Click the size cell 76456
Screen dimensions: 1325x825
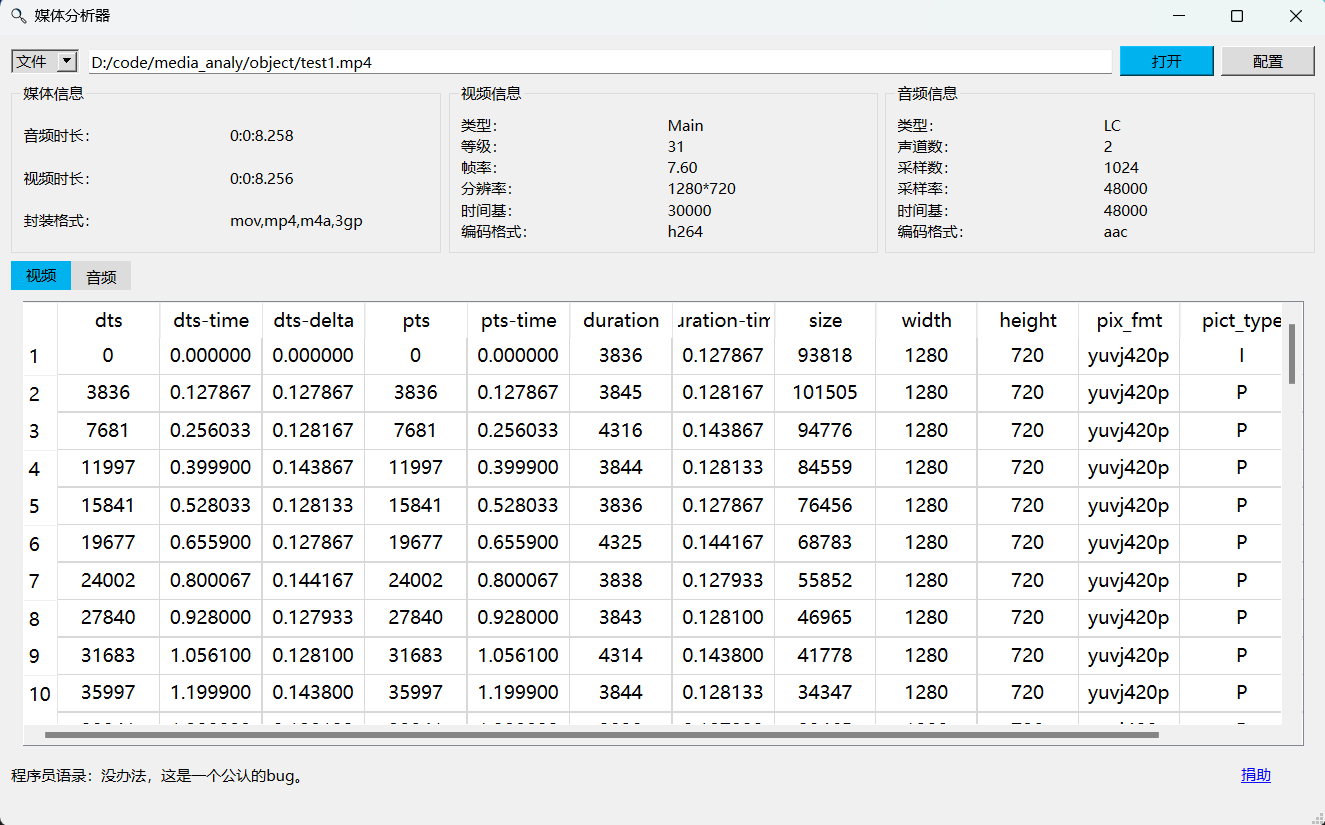(x=825, y=505)
